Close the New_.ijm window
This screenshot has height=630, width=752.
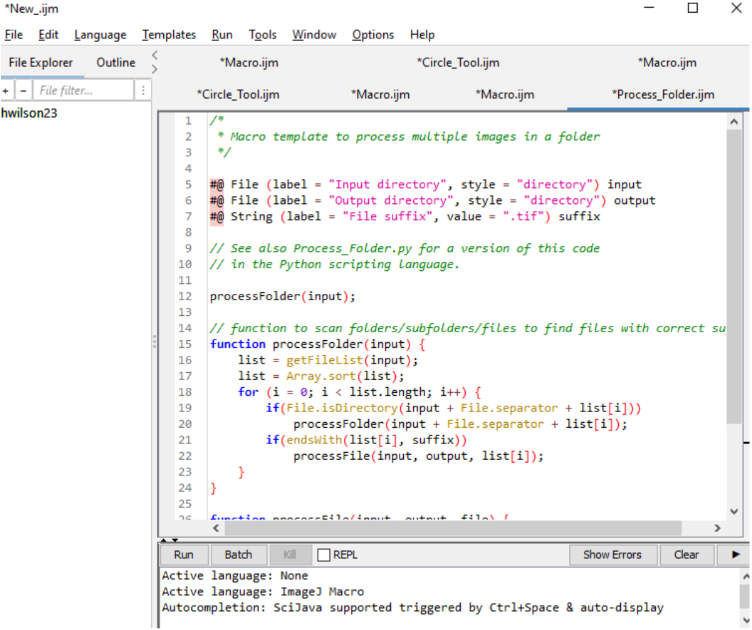tap(736, 8)
